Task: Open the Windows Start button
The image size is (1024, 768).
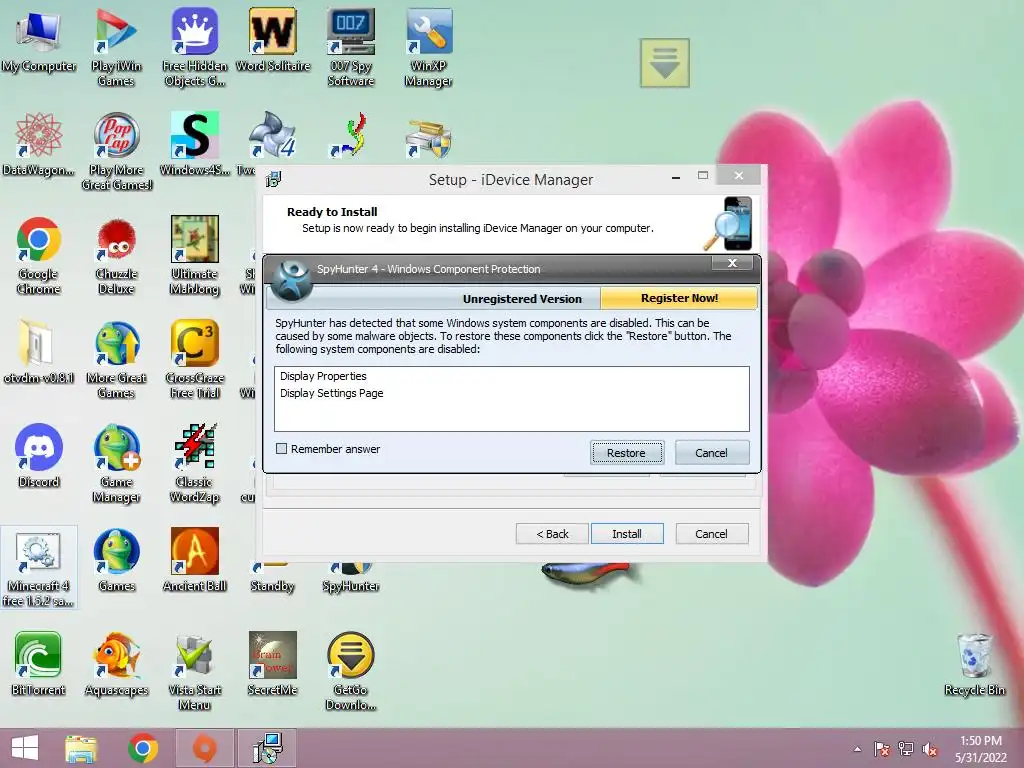Action: click(25, 748)
